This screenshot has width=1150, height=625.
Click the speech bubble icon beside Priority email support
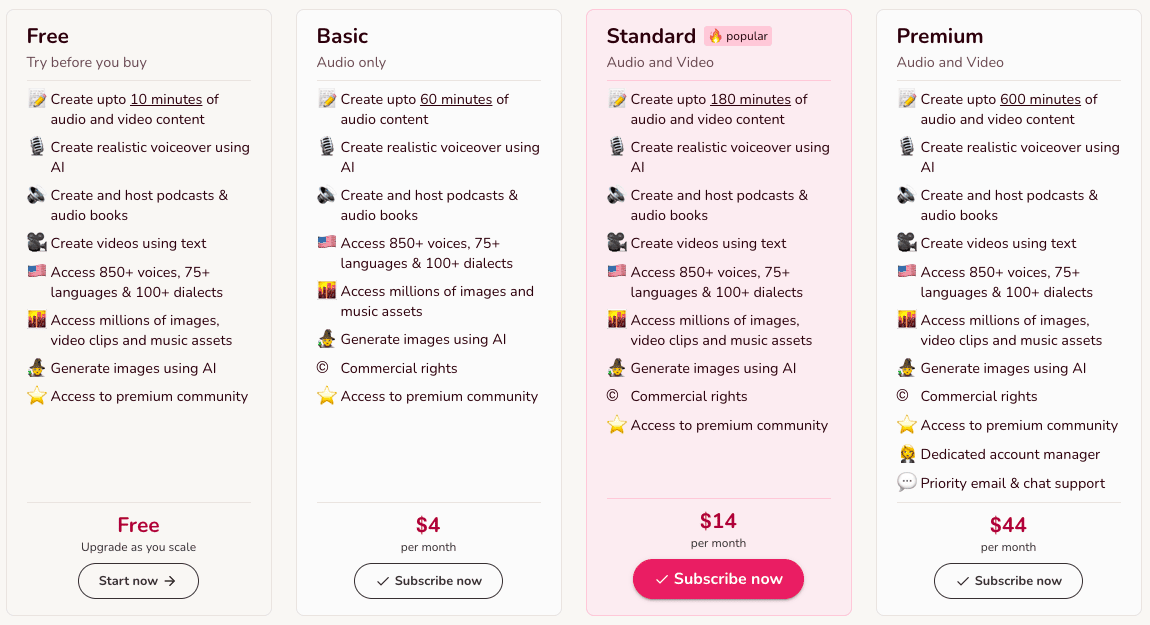pyautogui.click(x=907, y=483)
